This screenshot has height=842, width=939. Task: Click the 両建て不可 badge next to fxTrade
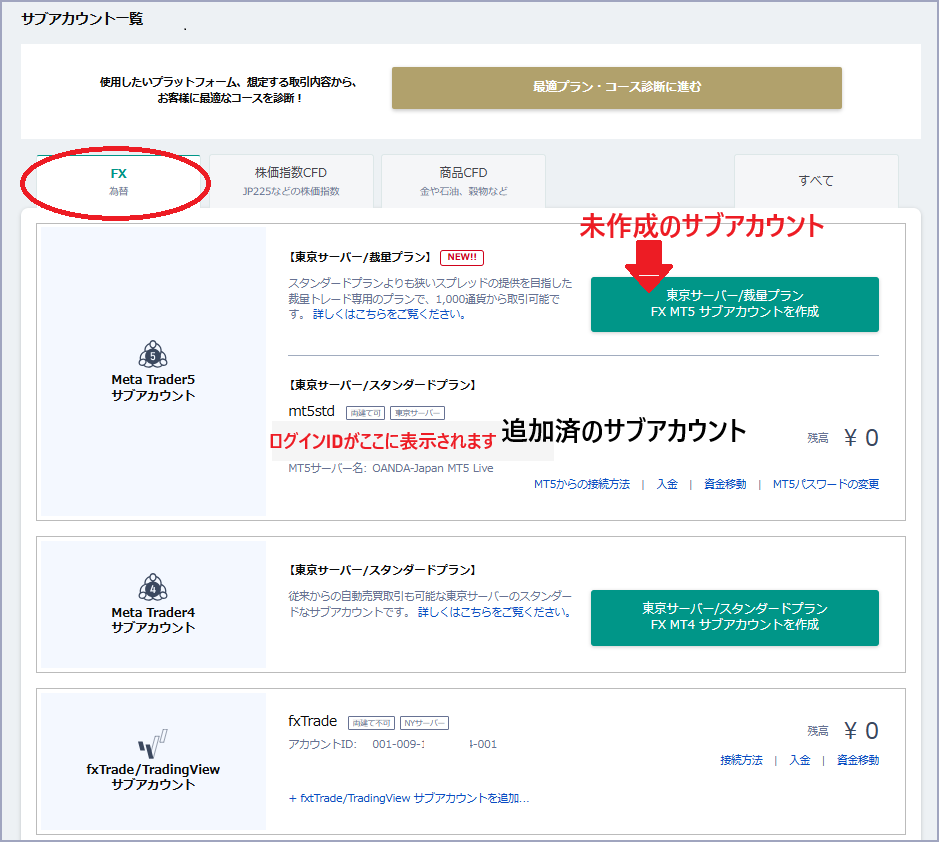[371, 723]
